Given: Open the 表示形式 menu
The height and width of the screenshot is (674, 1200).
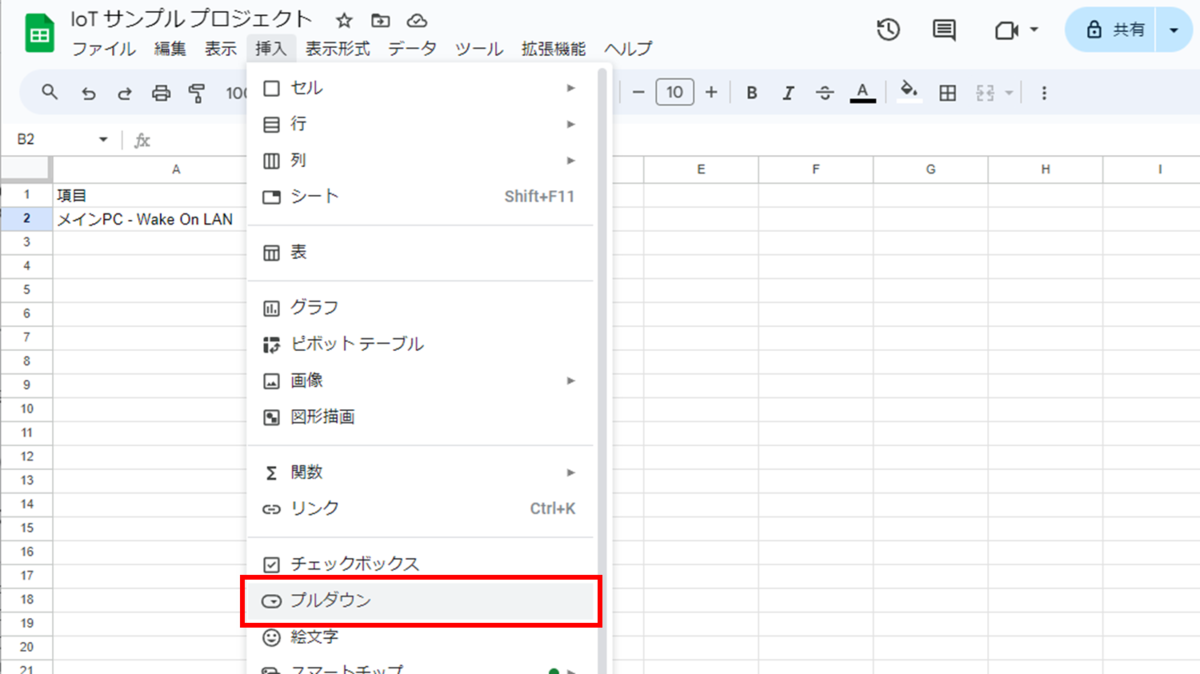Looking at the screenshot, I should (338, 49).
